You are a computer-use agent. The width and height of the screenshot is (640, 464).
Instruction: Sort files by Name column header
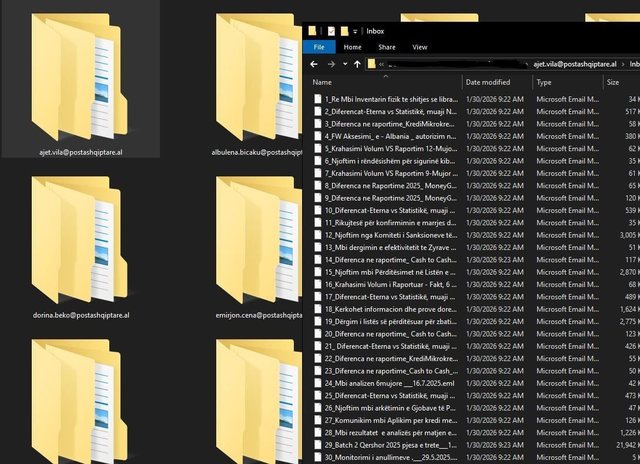[322, 82]
